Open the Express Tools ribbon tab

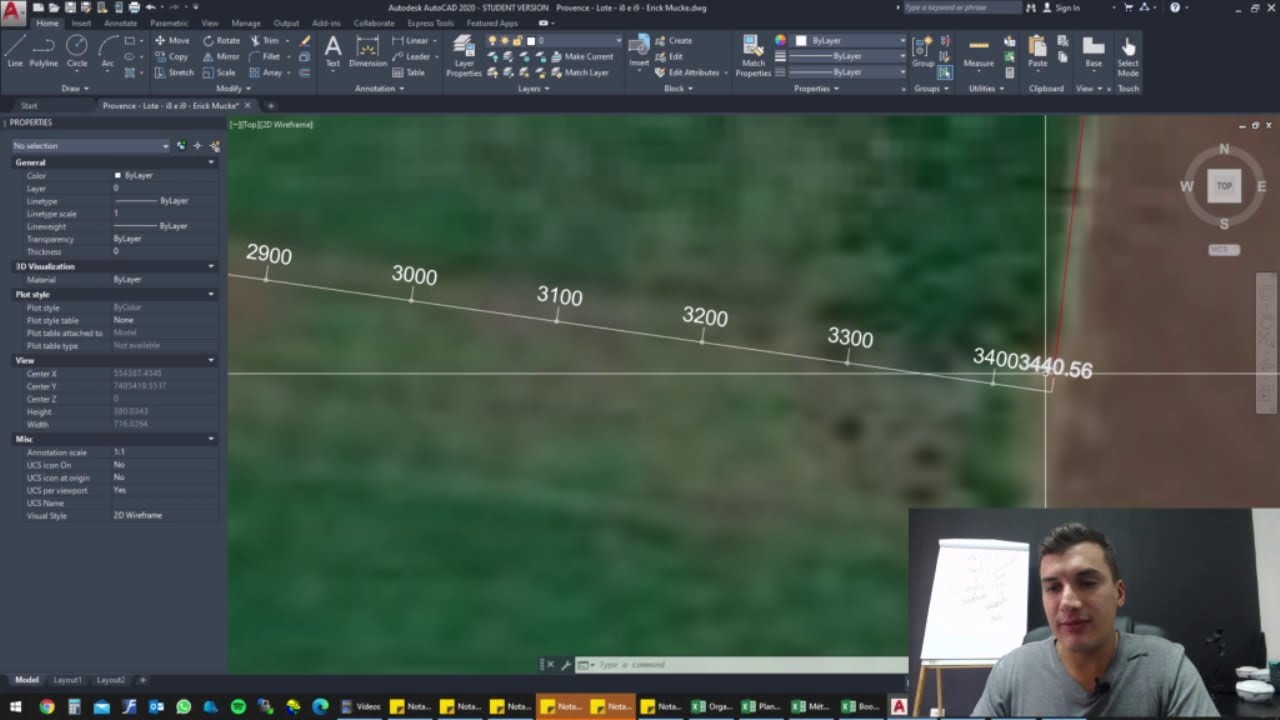point(430,23)
